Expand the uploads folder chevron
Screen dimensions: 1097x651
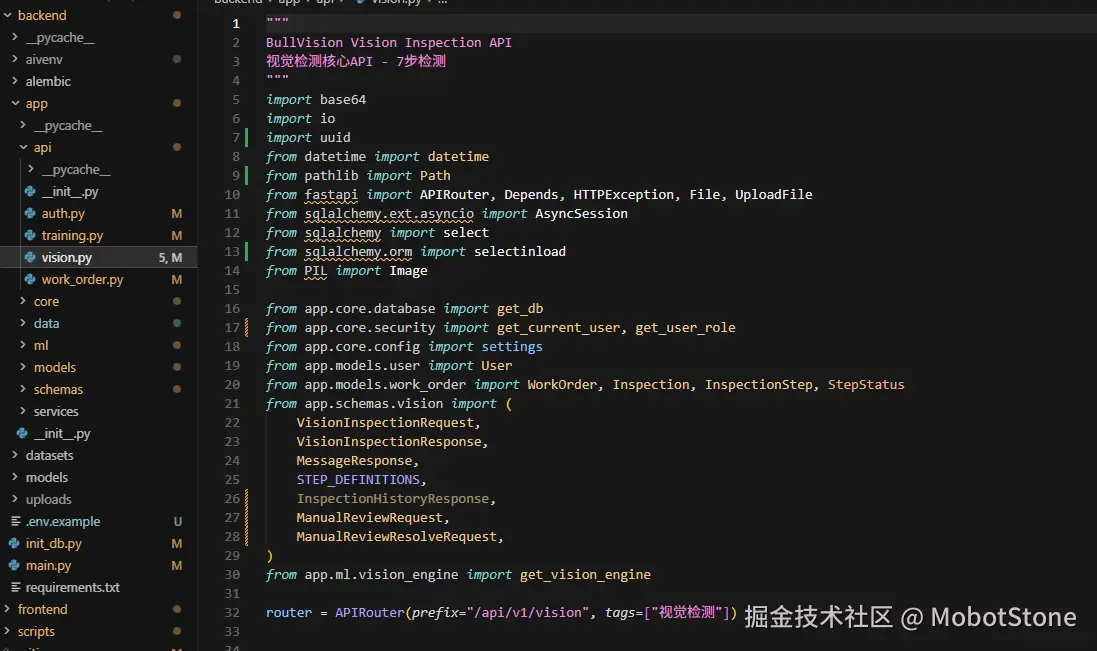pyautogui.click(x=15, y=499)
